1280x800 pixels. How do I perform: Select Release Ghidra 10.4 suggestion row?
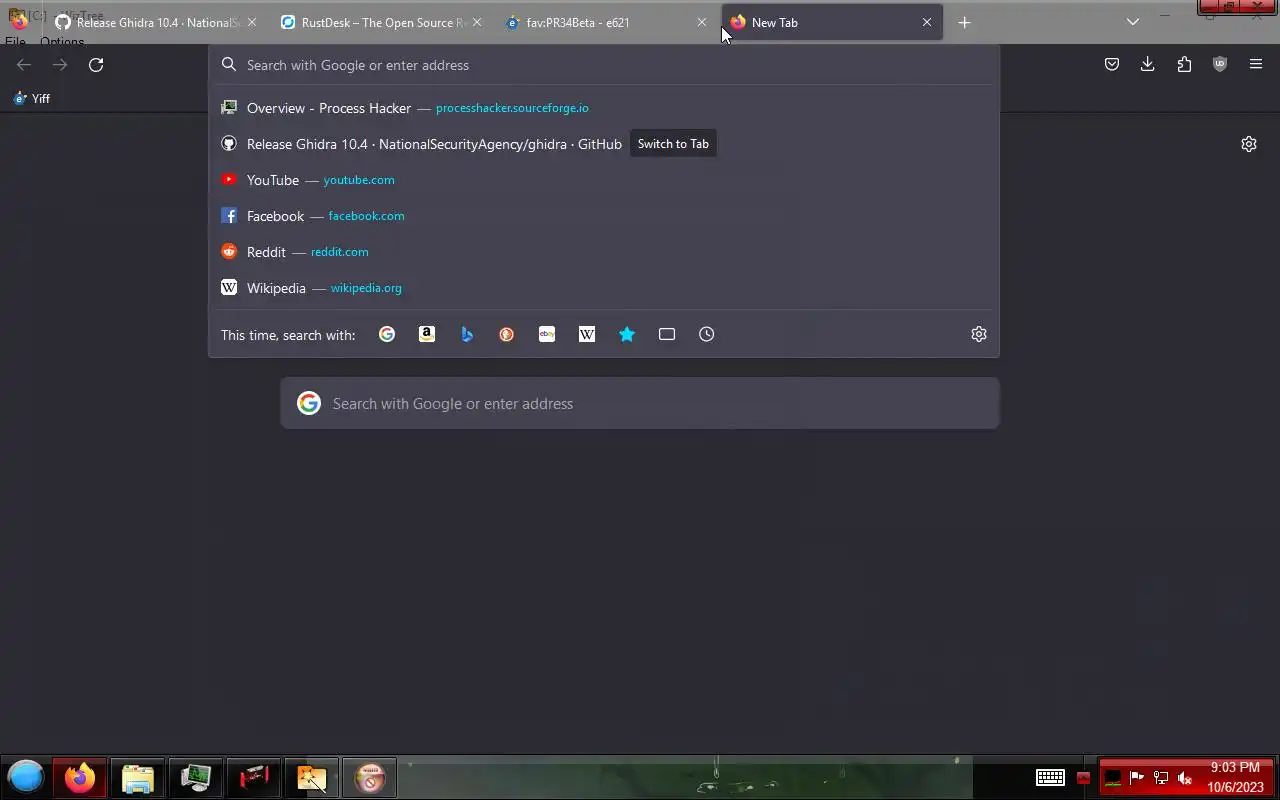(x=604, y=144)
